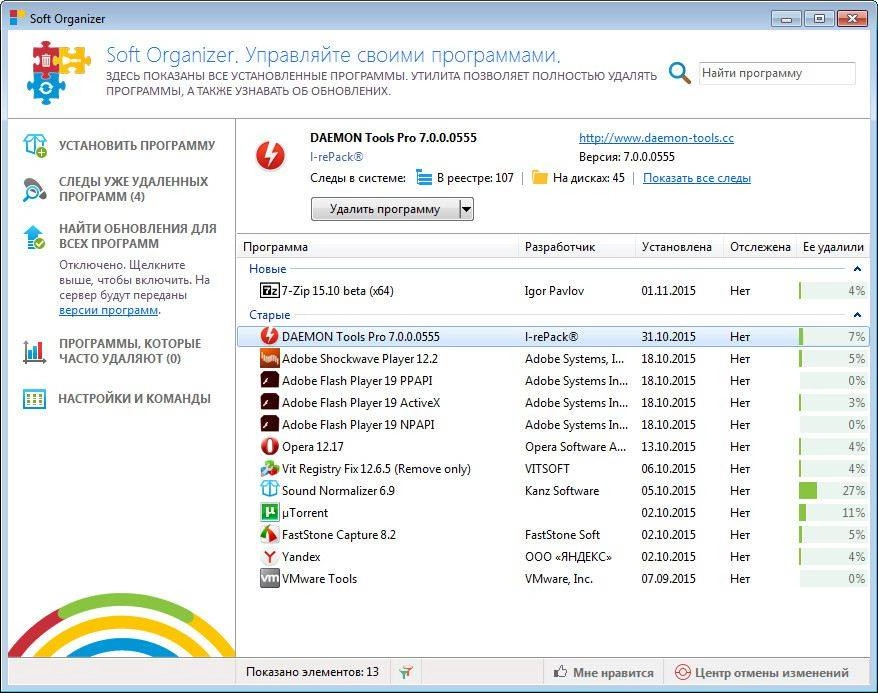This screenshot has height=693, width=878.
Task: Click the Найти программу search field
Action: point(777,73)
